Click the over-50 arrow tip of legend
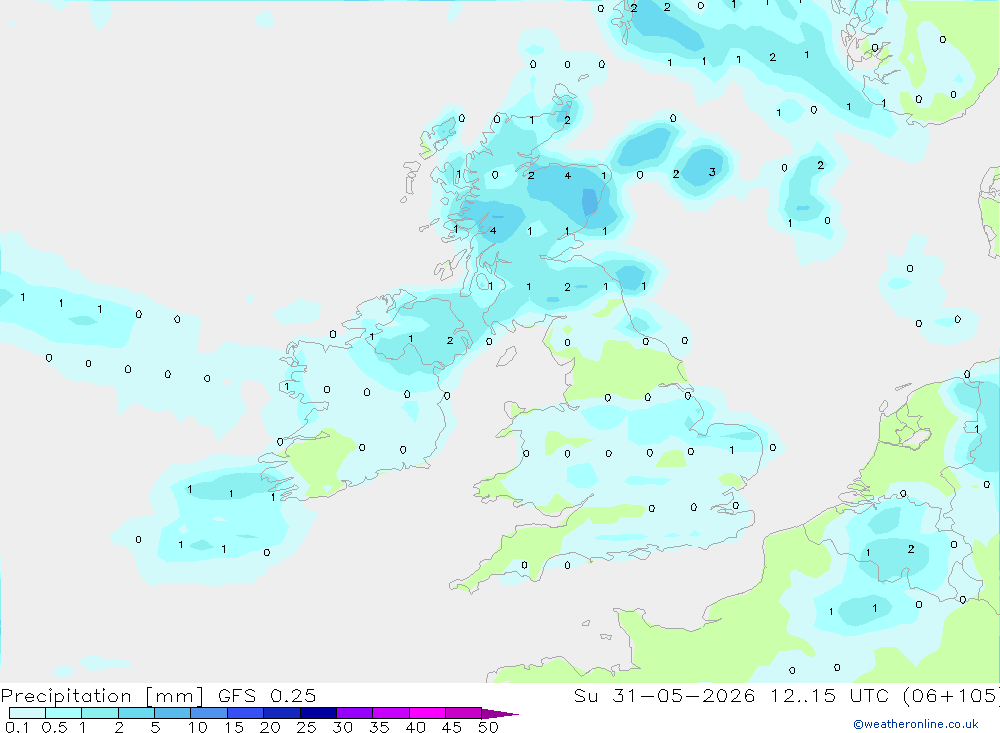Screen dimensions: 1000x733 pos(500,714)
